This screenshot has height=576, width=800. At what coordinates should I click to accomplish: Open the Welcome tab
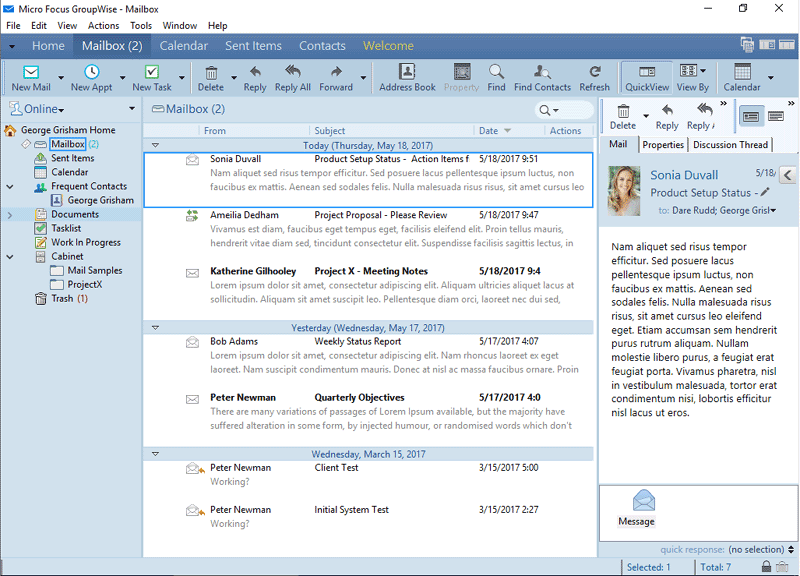(x=388, y=45)
